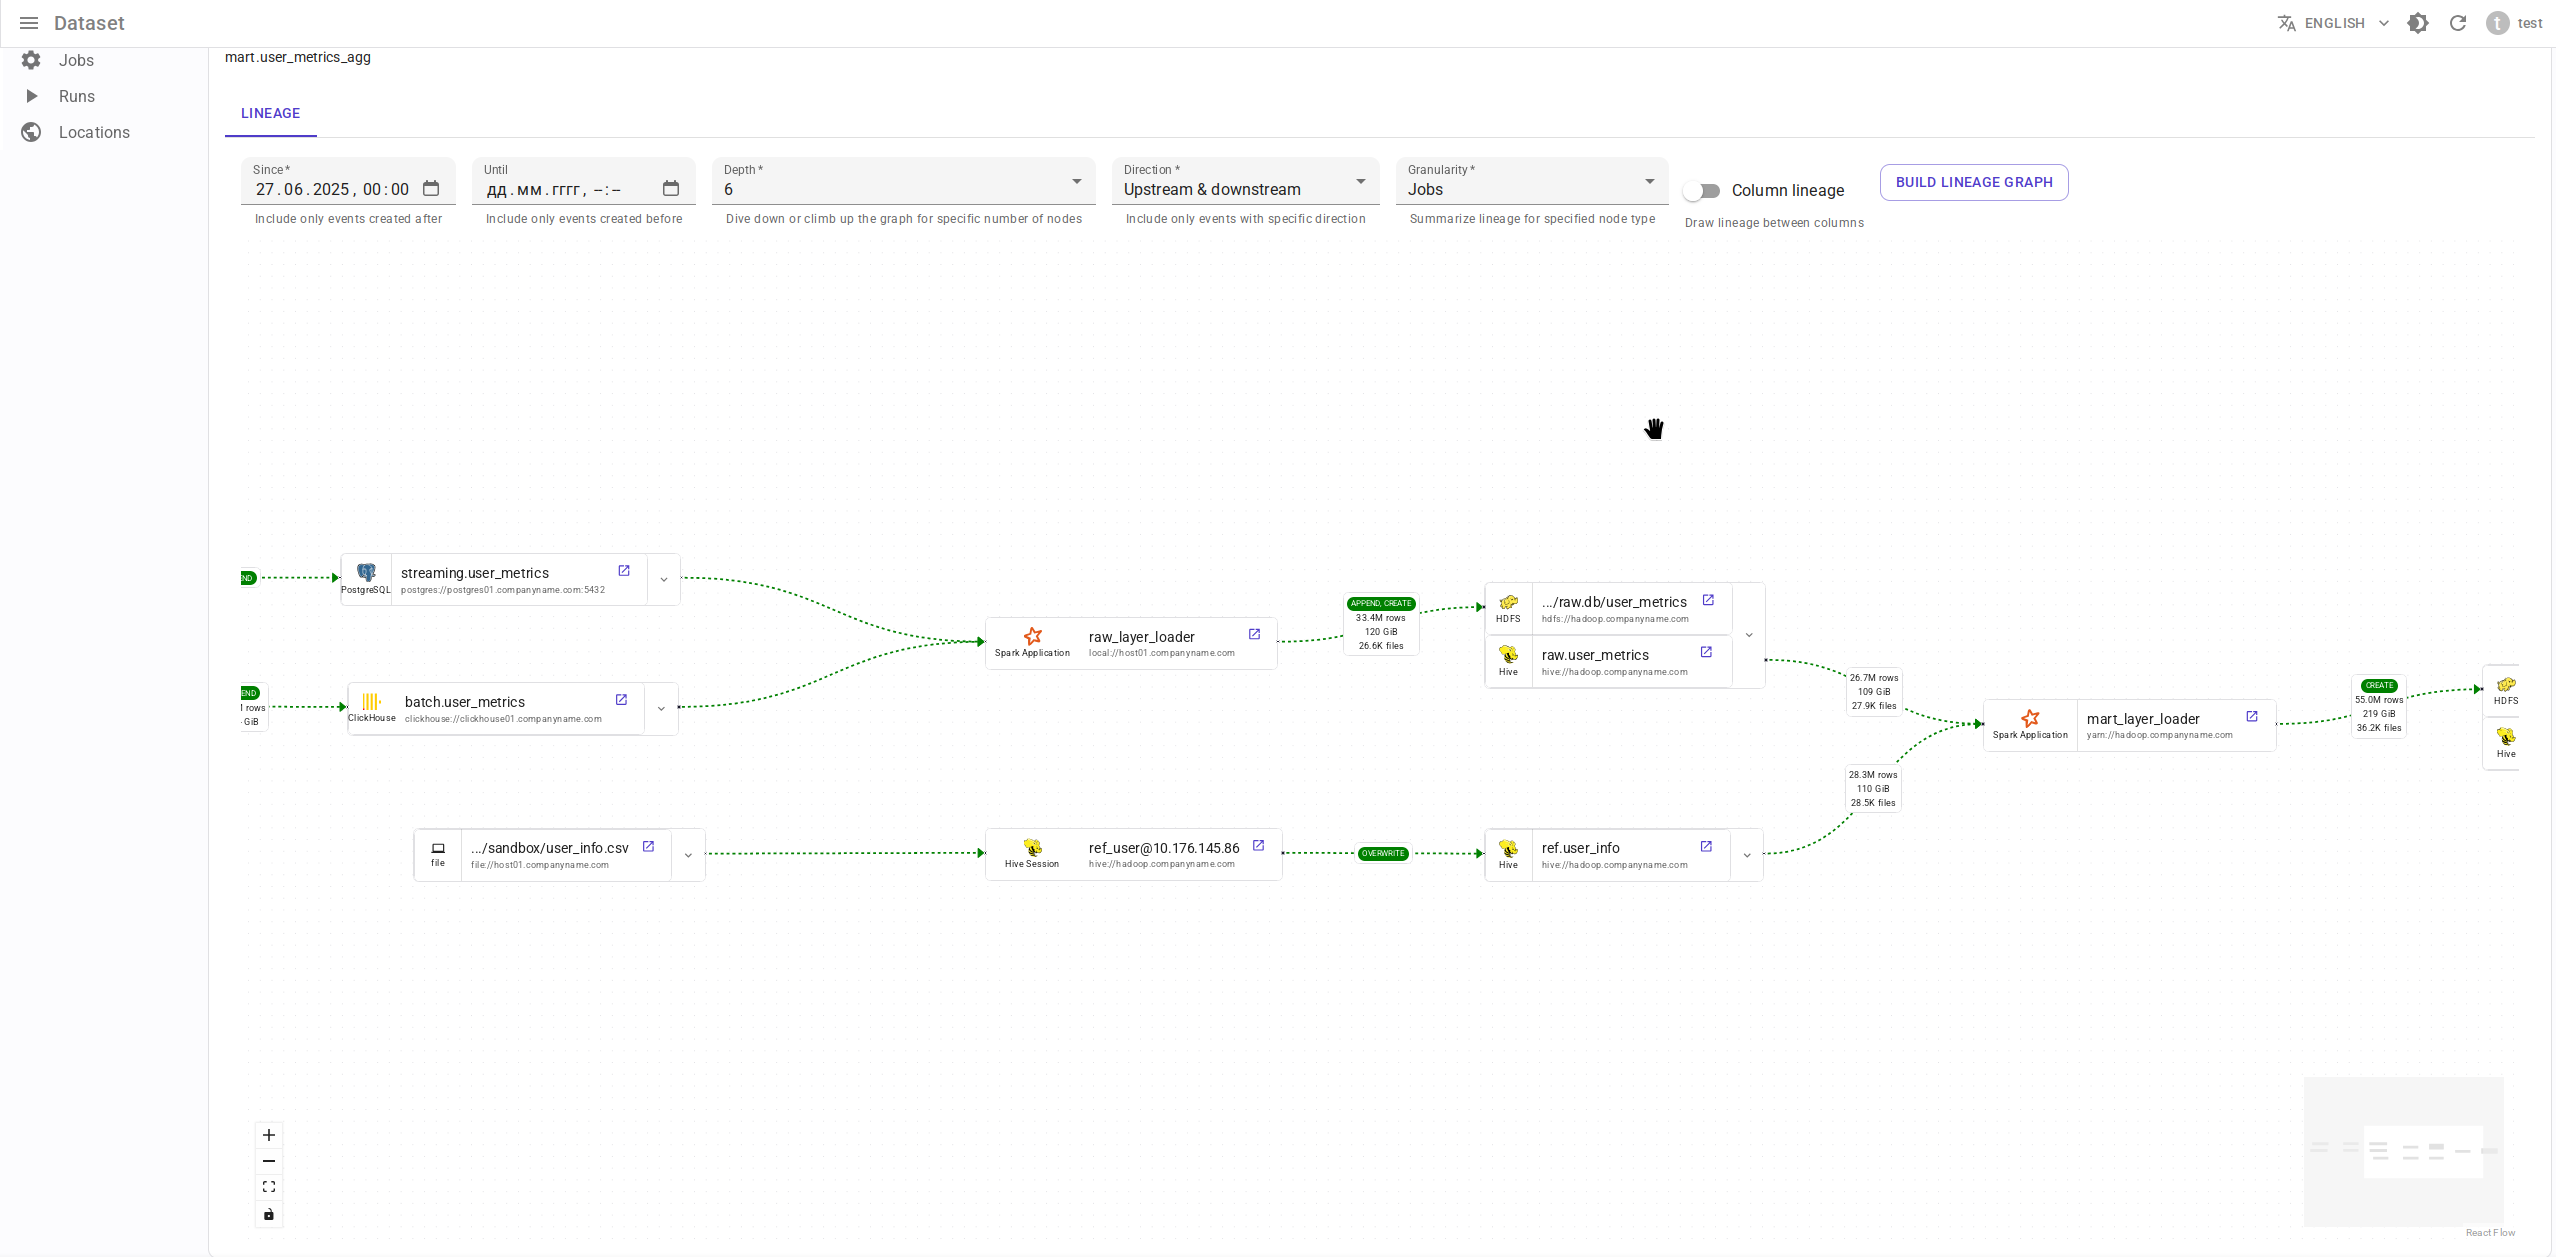Fit lineage graph to view

pos(269,1187)
